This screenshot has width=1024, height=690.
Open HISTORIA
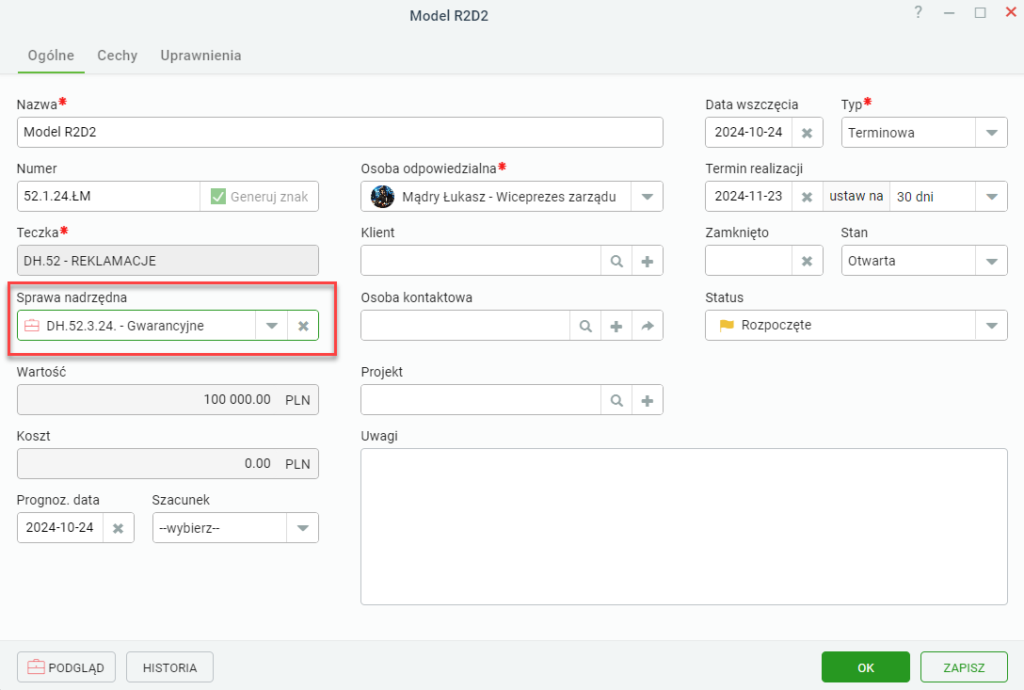pos(170,667)
